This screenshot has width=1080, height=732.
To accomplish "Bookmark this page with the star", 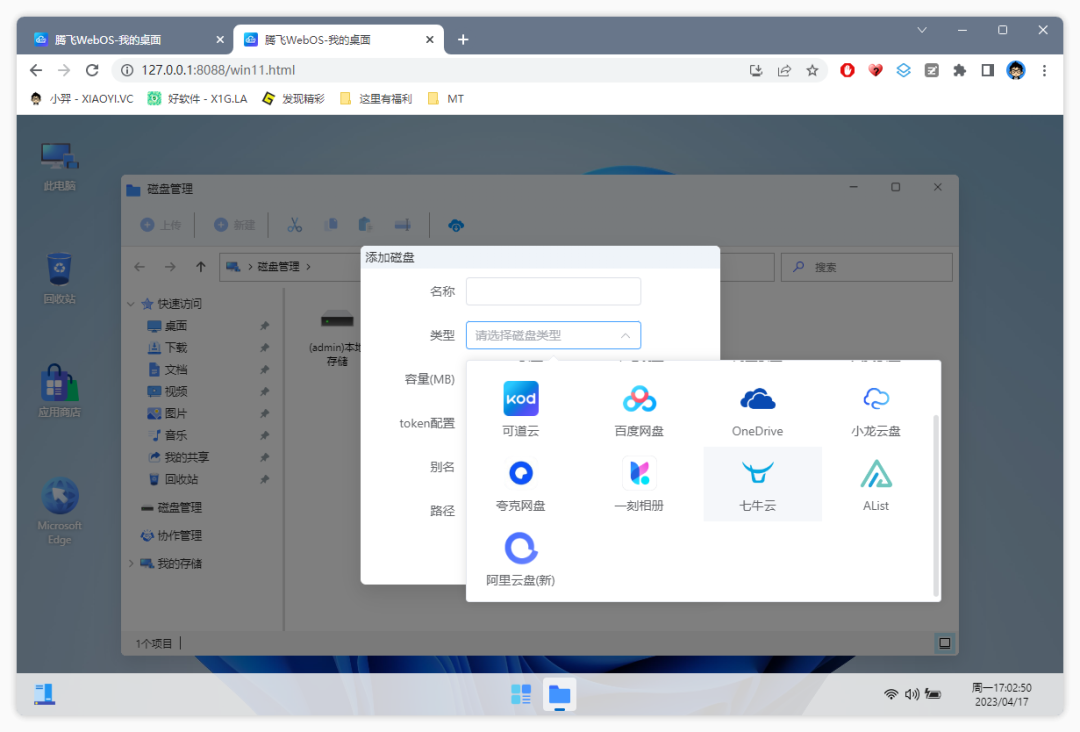I will (813, 70).
